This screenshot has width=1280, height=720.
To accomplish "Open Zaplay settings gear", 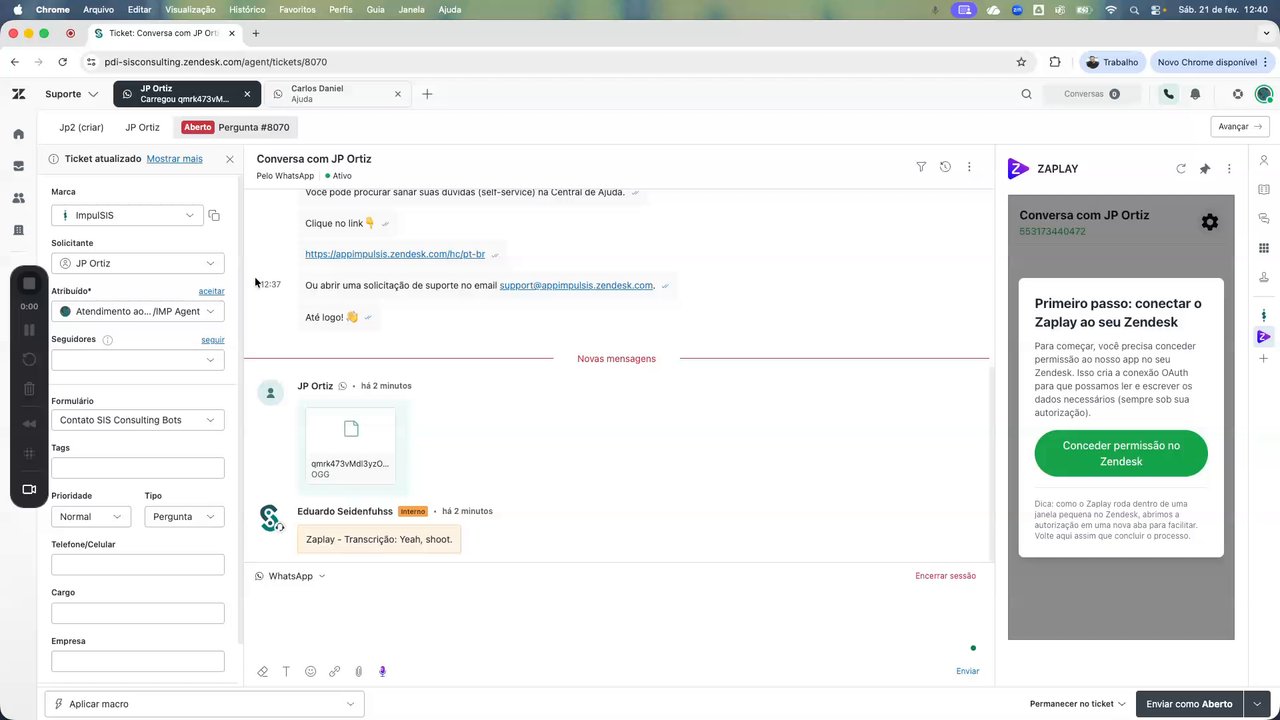I will tap(1210, 222).
